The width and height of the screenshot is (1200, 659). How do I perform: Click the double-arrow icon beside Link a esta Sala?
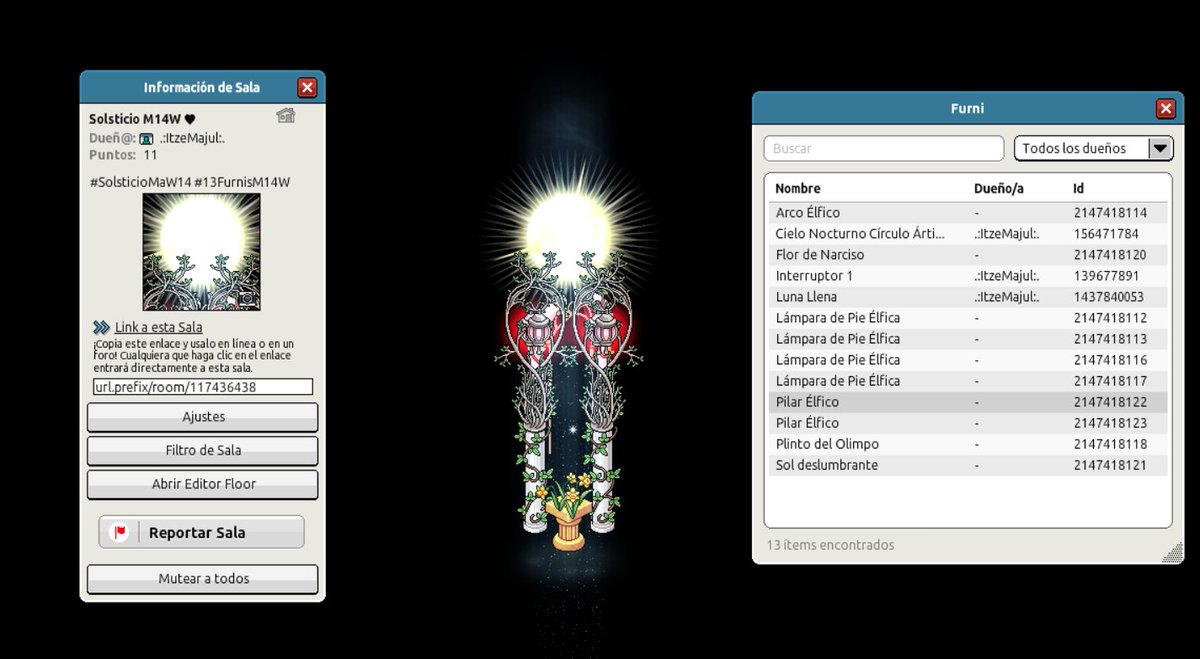pos(101,327)
